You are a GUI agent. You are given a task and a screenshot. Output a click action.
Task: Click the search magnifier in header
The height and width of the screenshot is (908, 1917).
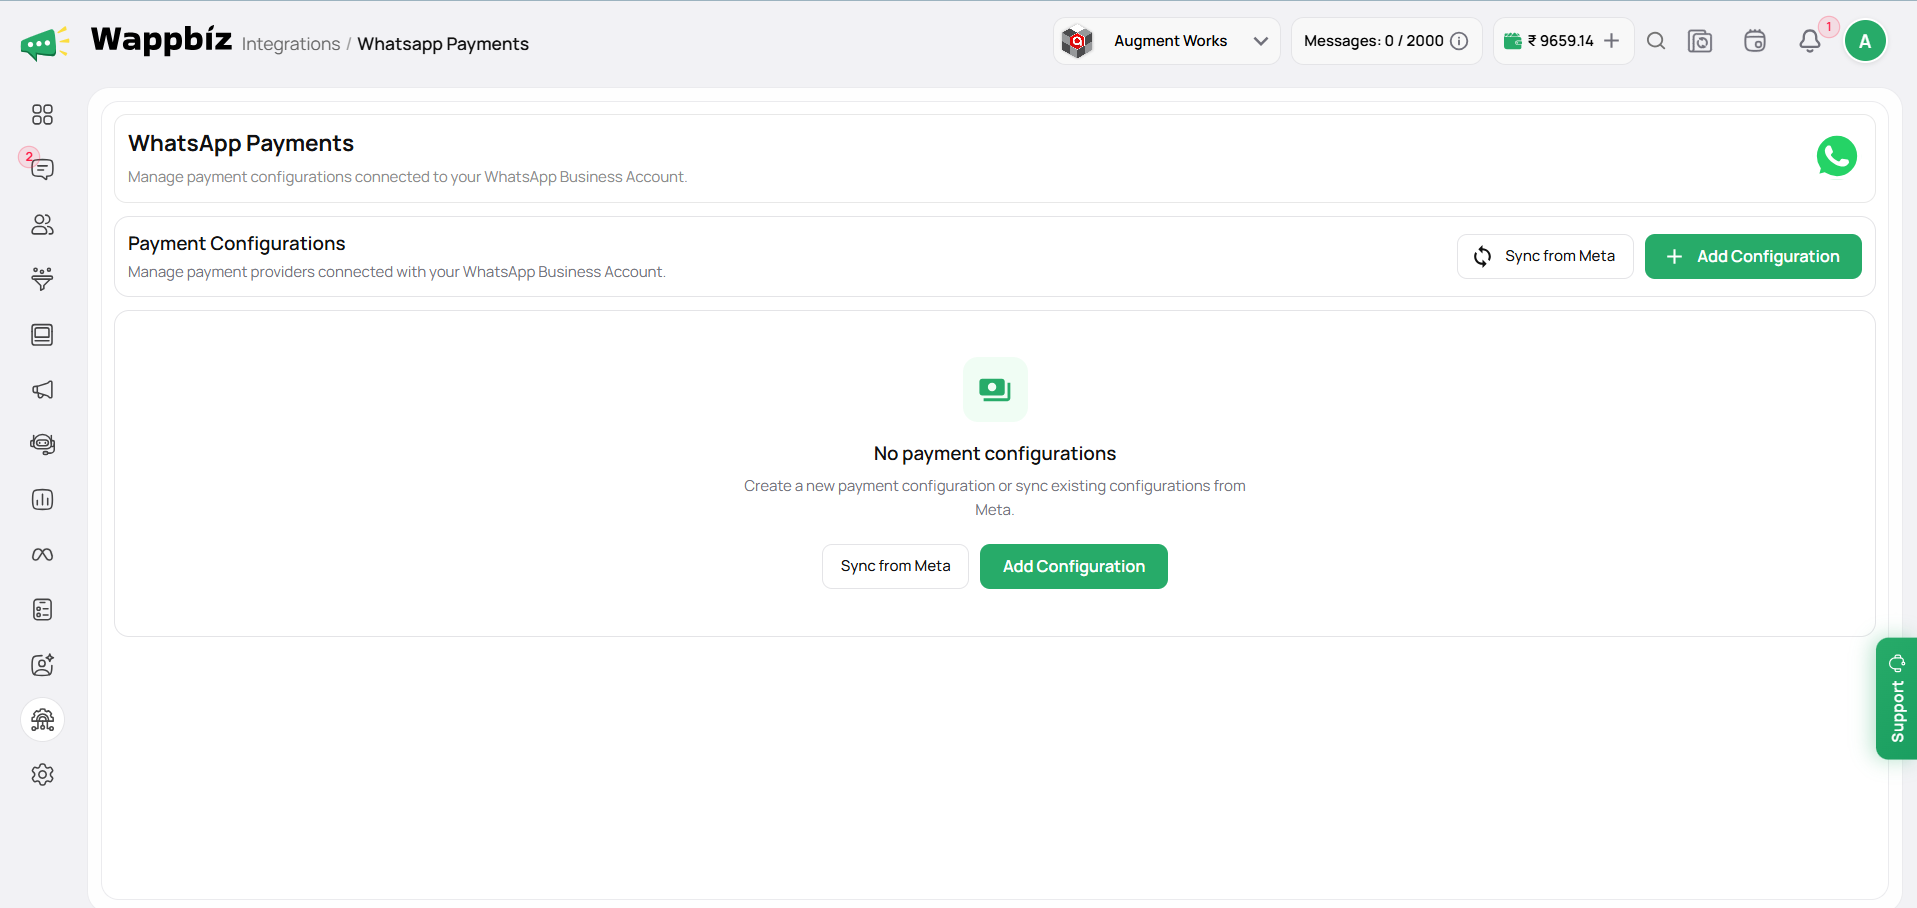1656,41
